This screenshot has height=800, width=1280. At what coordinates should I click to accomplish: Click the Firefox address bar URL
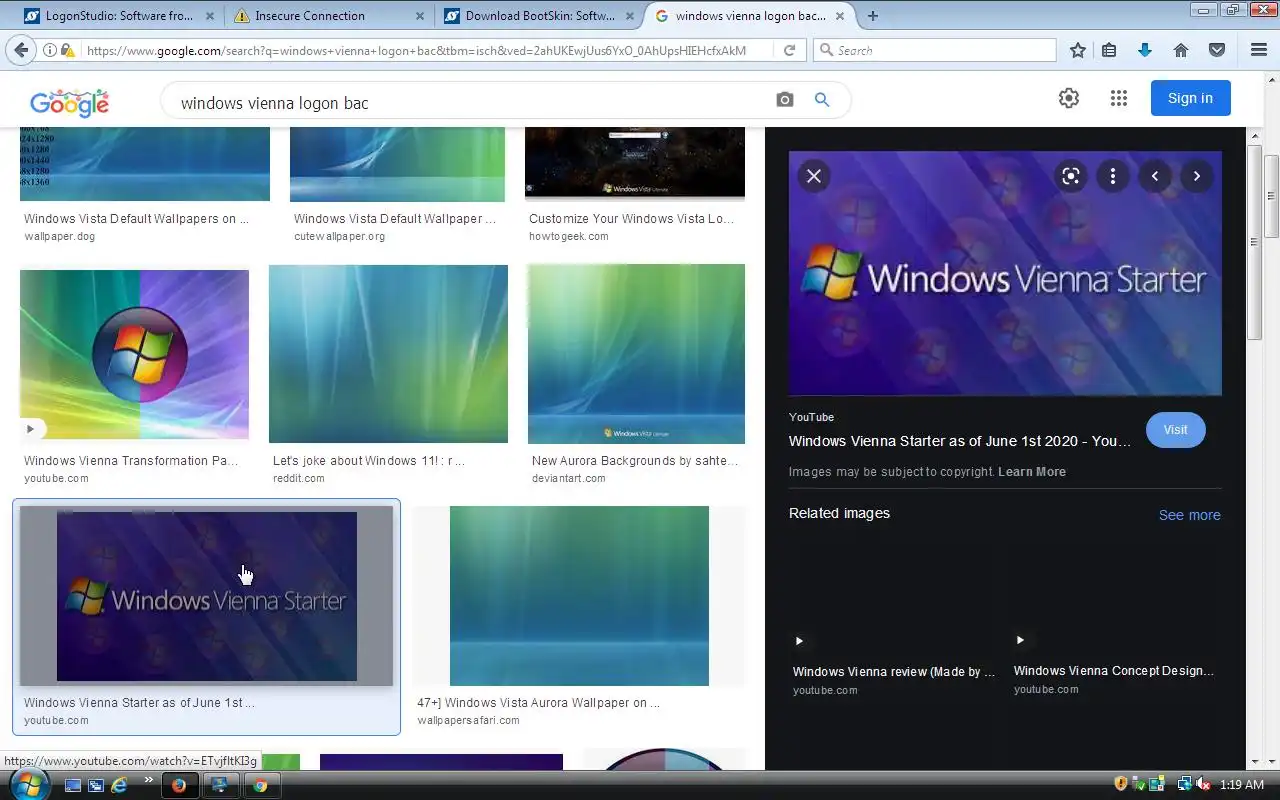pyautogui.click(x=416, y=50)
